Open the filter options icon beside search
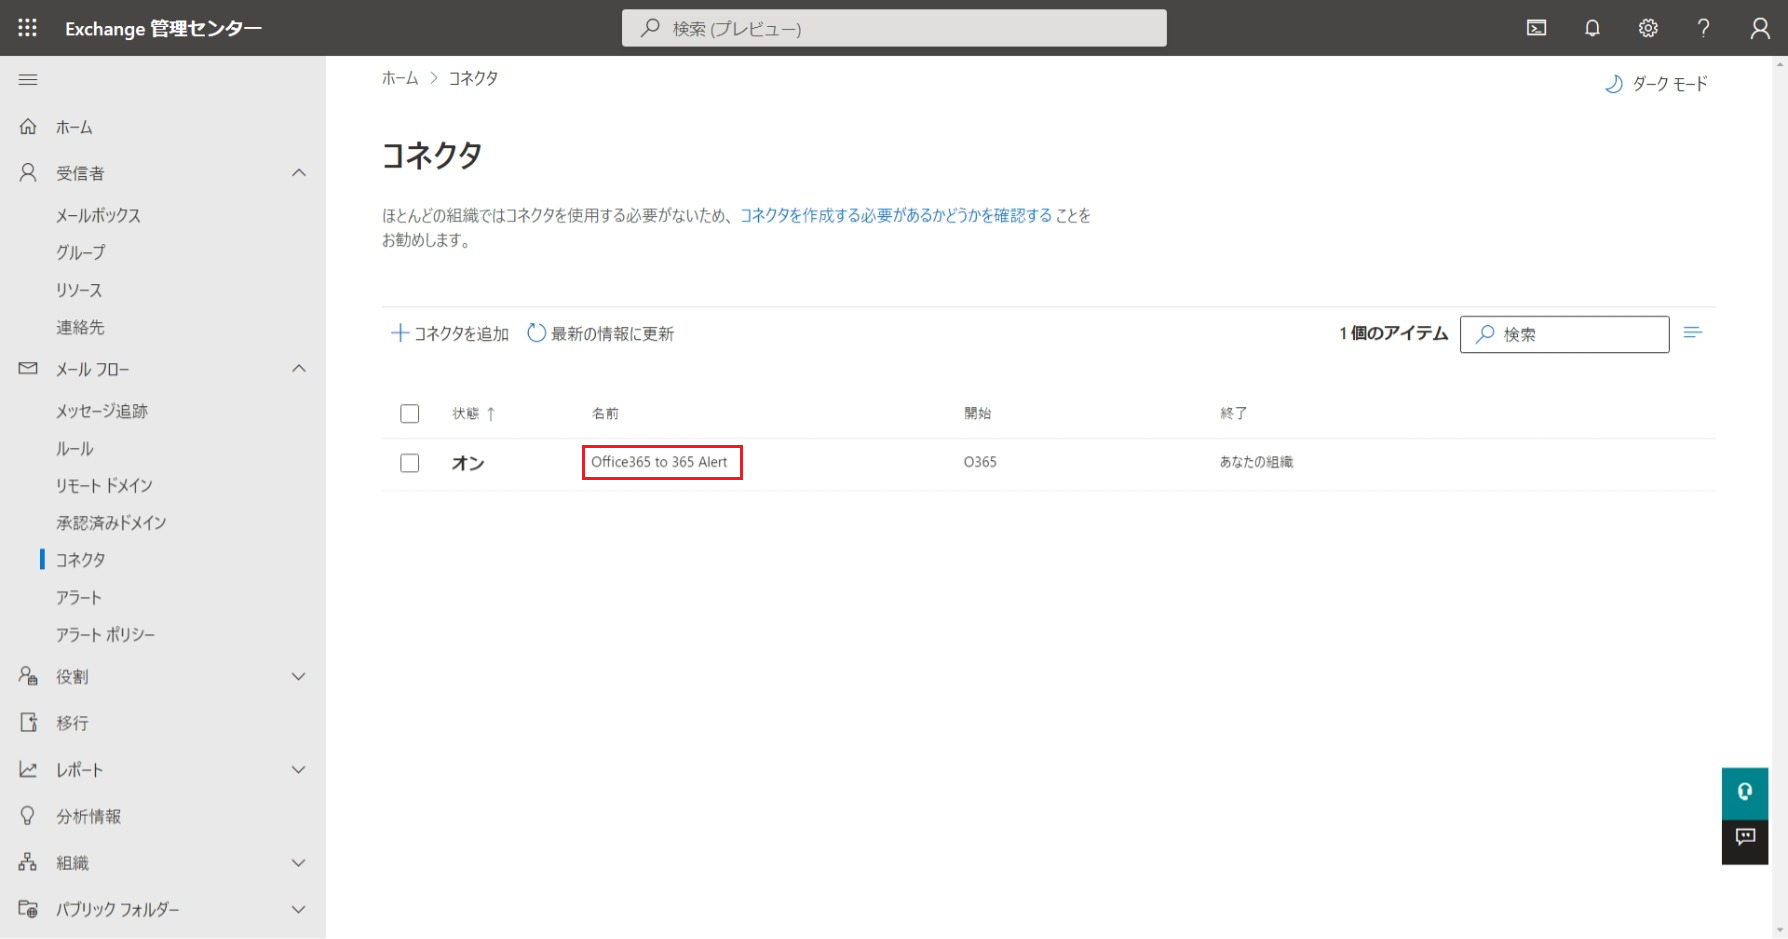Screen dimensions: 1788x939 click(x=1692, y=333)
